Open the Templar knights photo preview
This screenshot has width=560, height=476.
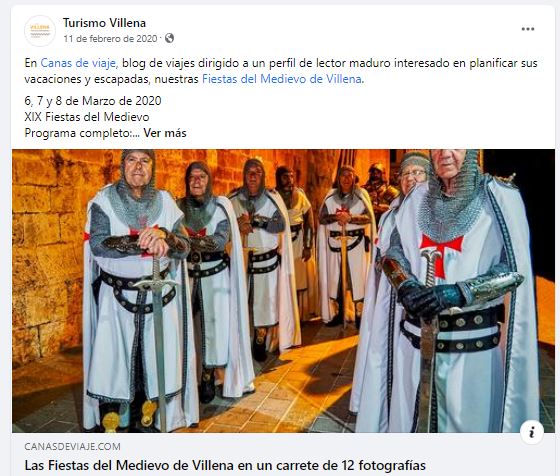(x=283, y=291)
